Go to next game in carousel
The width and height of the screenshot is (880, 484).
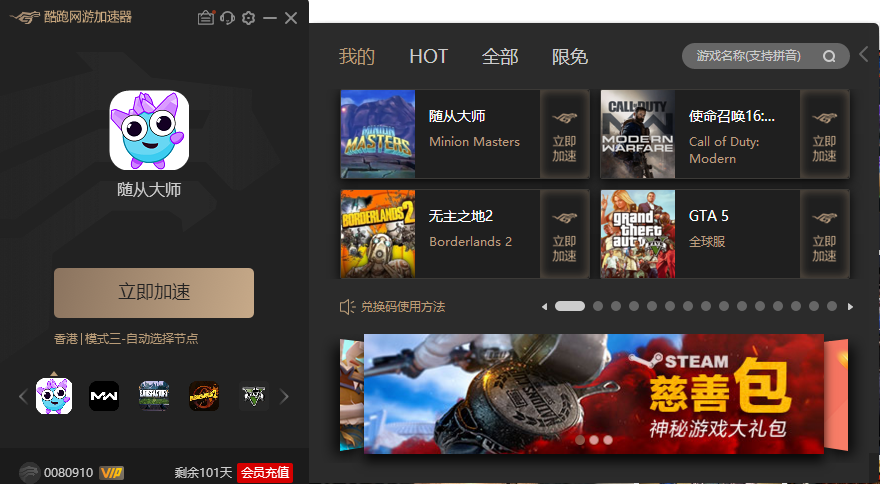(x=285, y=396)
